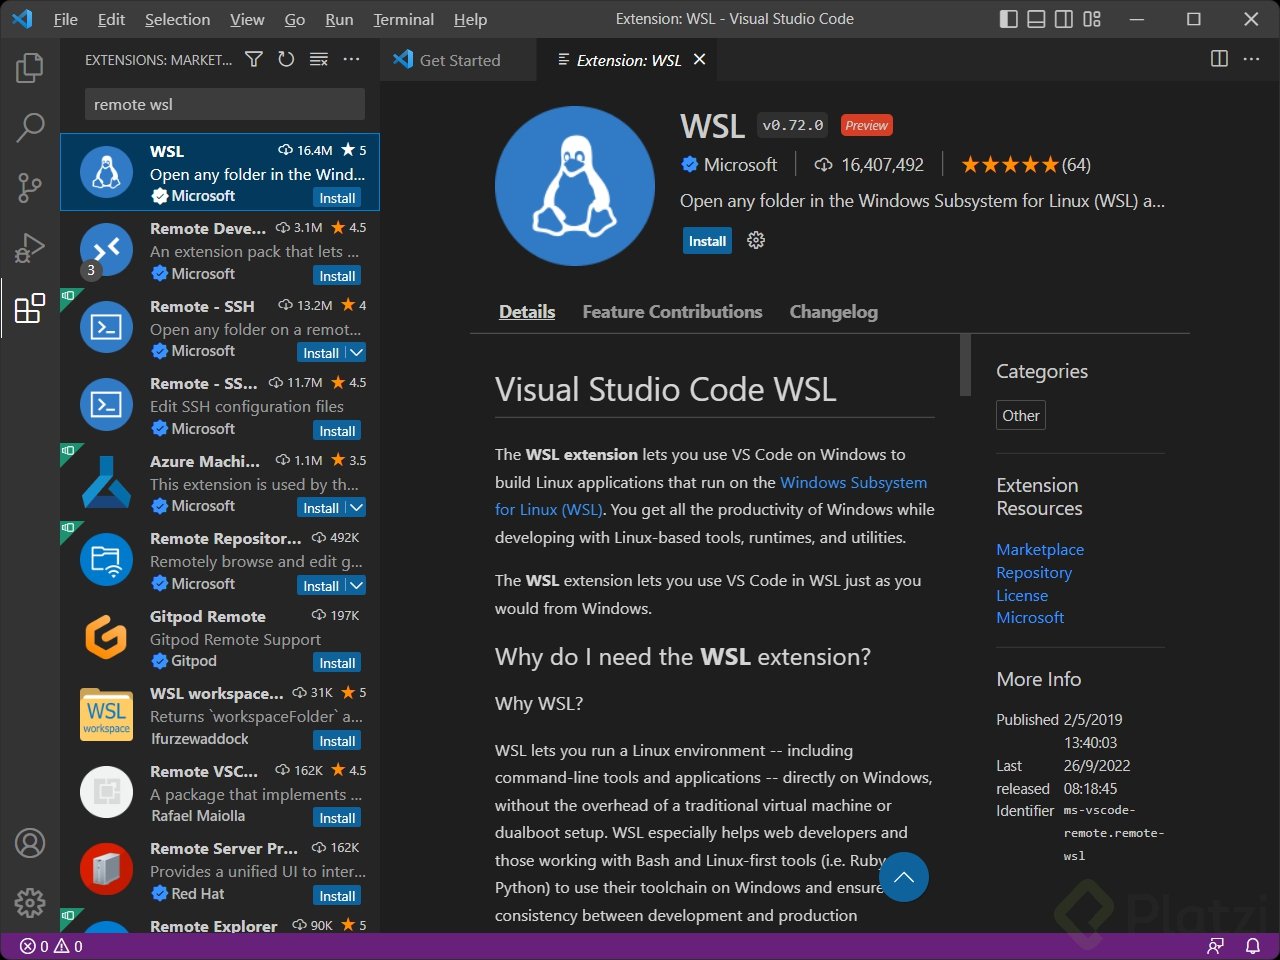Open the Run menu
Screen dimensions: 1280x960
coord(339,19)
